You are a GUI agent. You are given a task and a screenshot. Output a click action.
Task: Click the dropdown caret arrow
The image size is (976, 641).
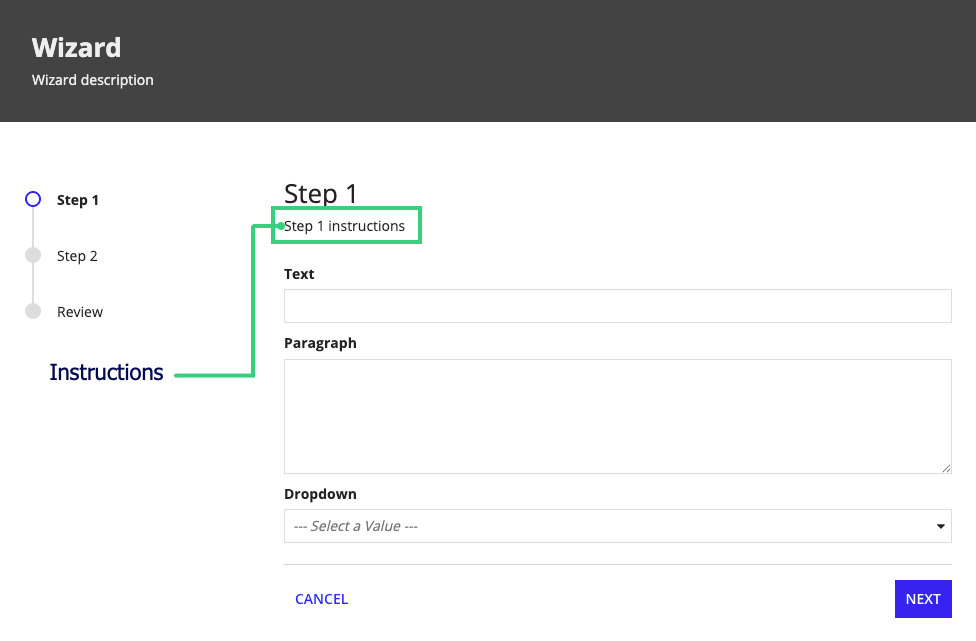tap(941, 526)
